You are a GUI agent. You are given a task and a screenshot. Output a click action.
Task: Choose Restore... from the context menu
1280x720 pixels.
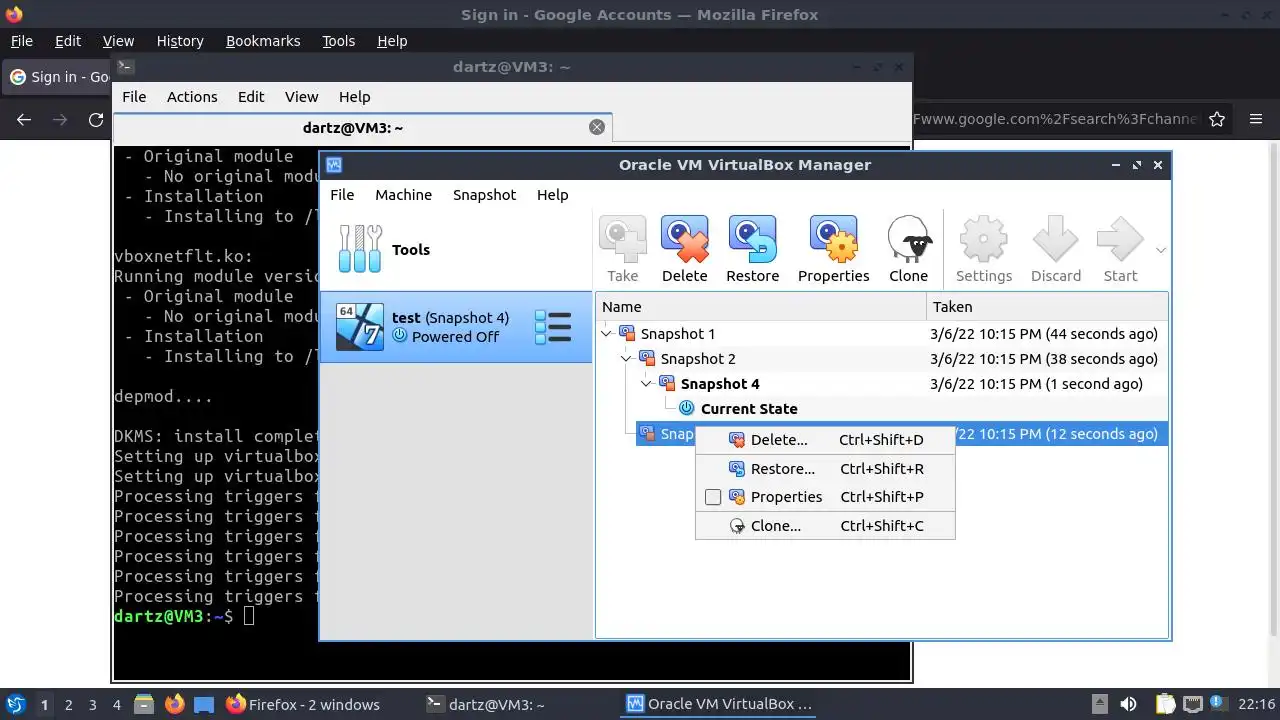pyautogui.click(x=825, y=469)
